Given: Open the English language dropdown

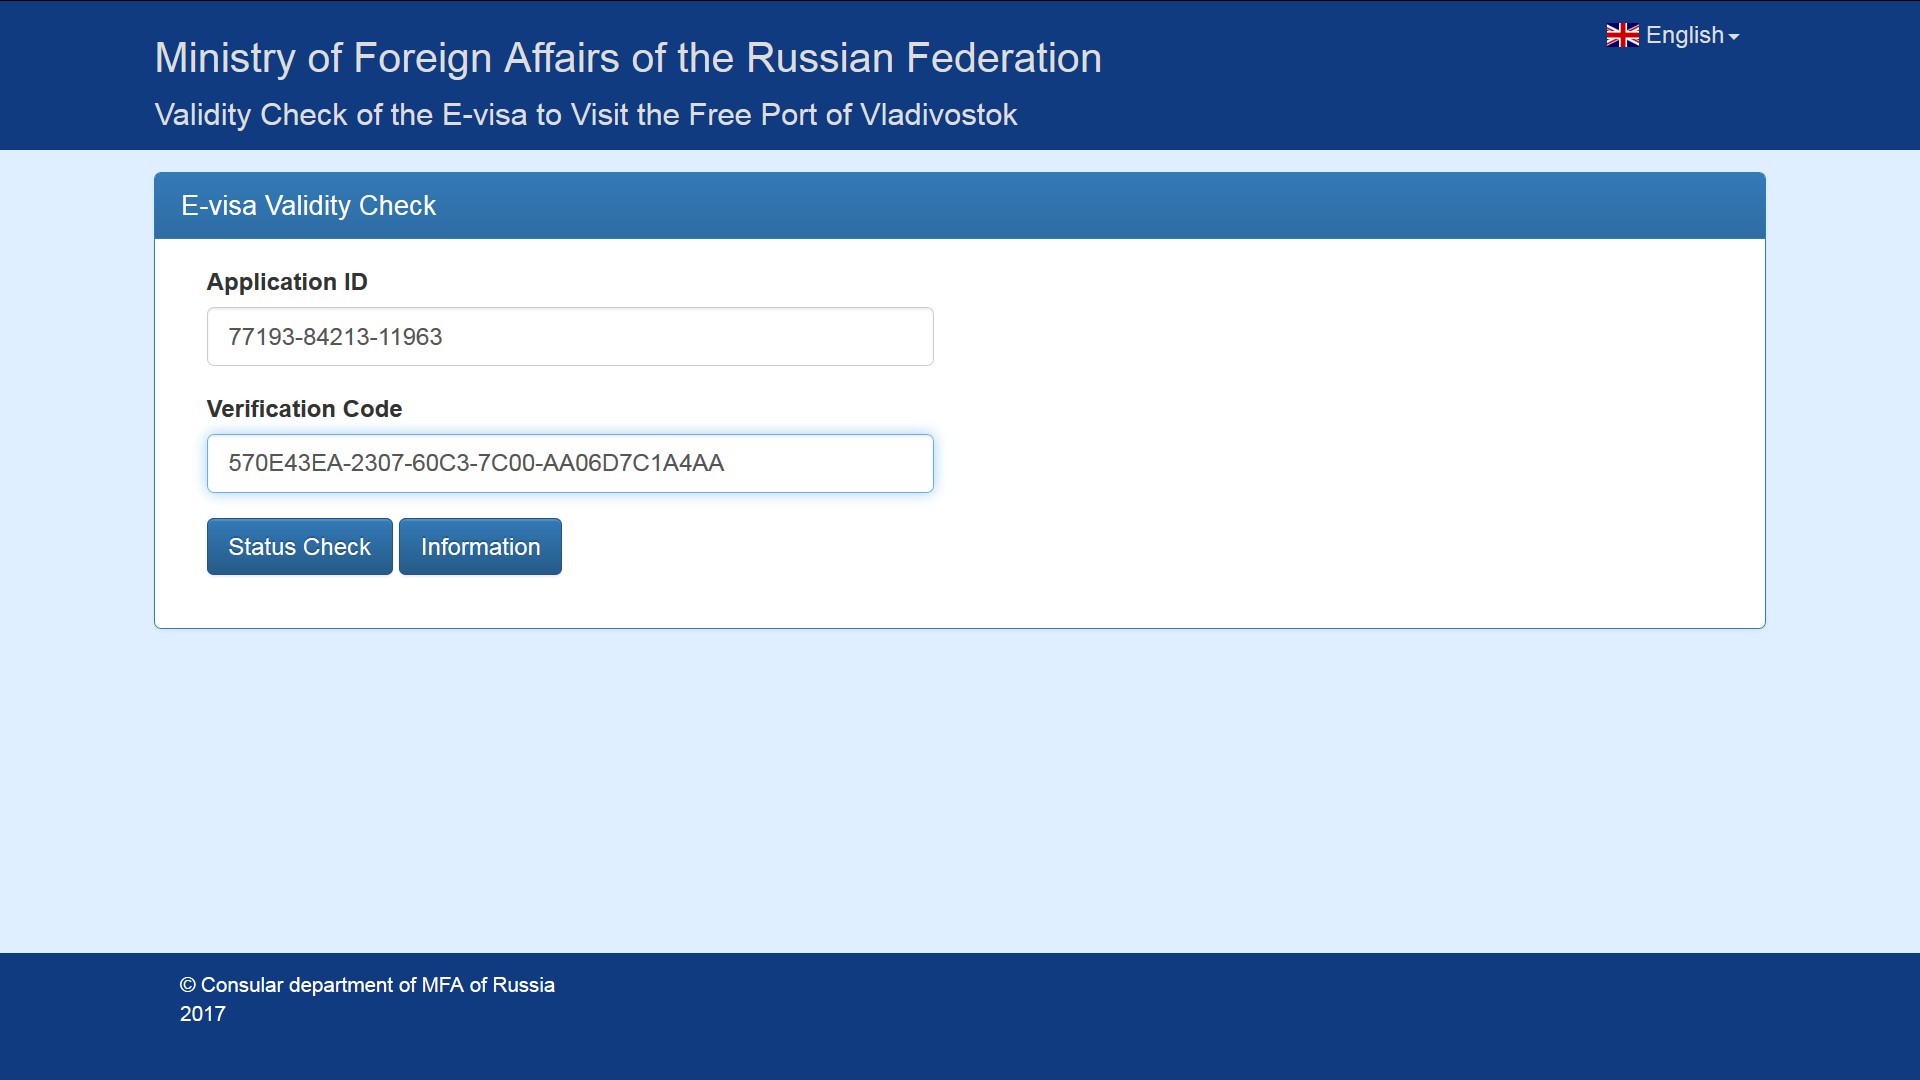Looking at the screenshot, I should (x=1684, y=36).
